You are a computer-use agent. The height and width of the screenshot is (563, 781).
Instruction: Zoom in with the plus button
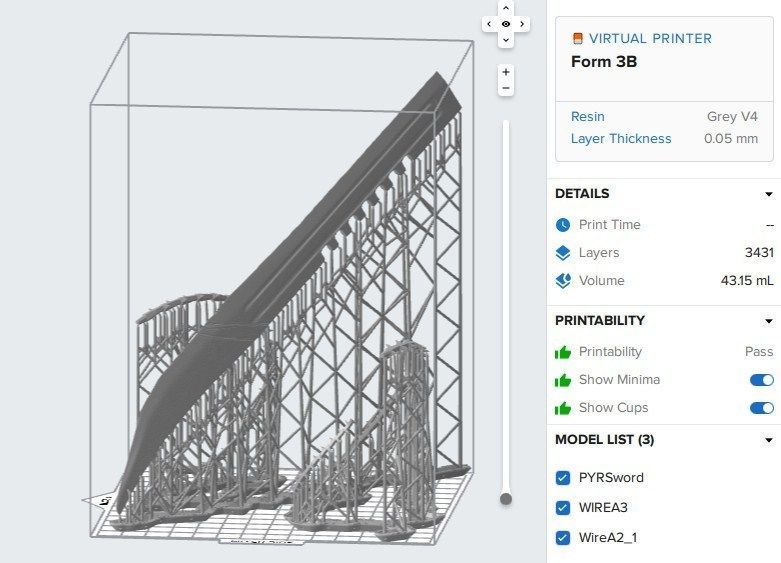[506, 72]
